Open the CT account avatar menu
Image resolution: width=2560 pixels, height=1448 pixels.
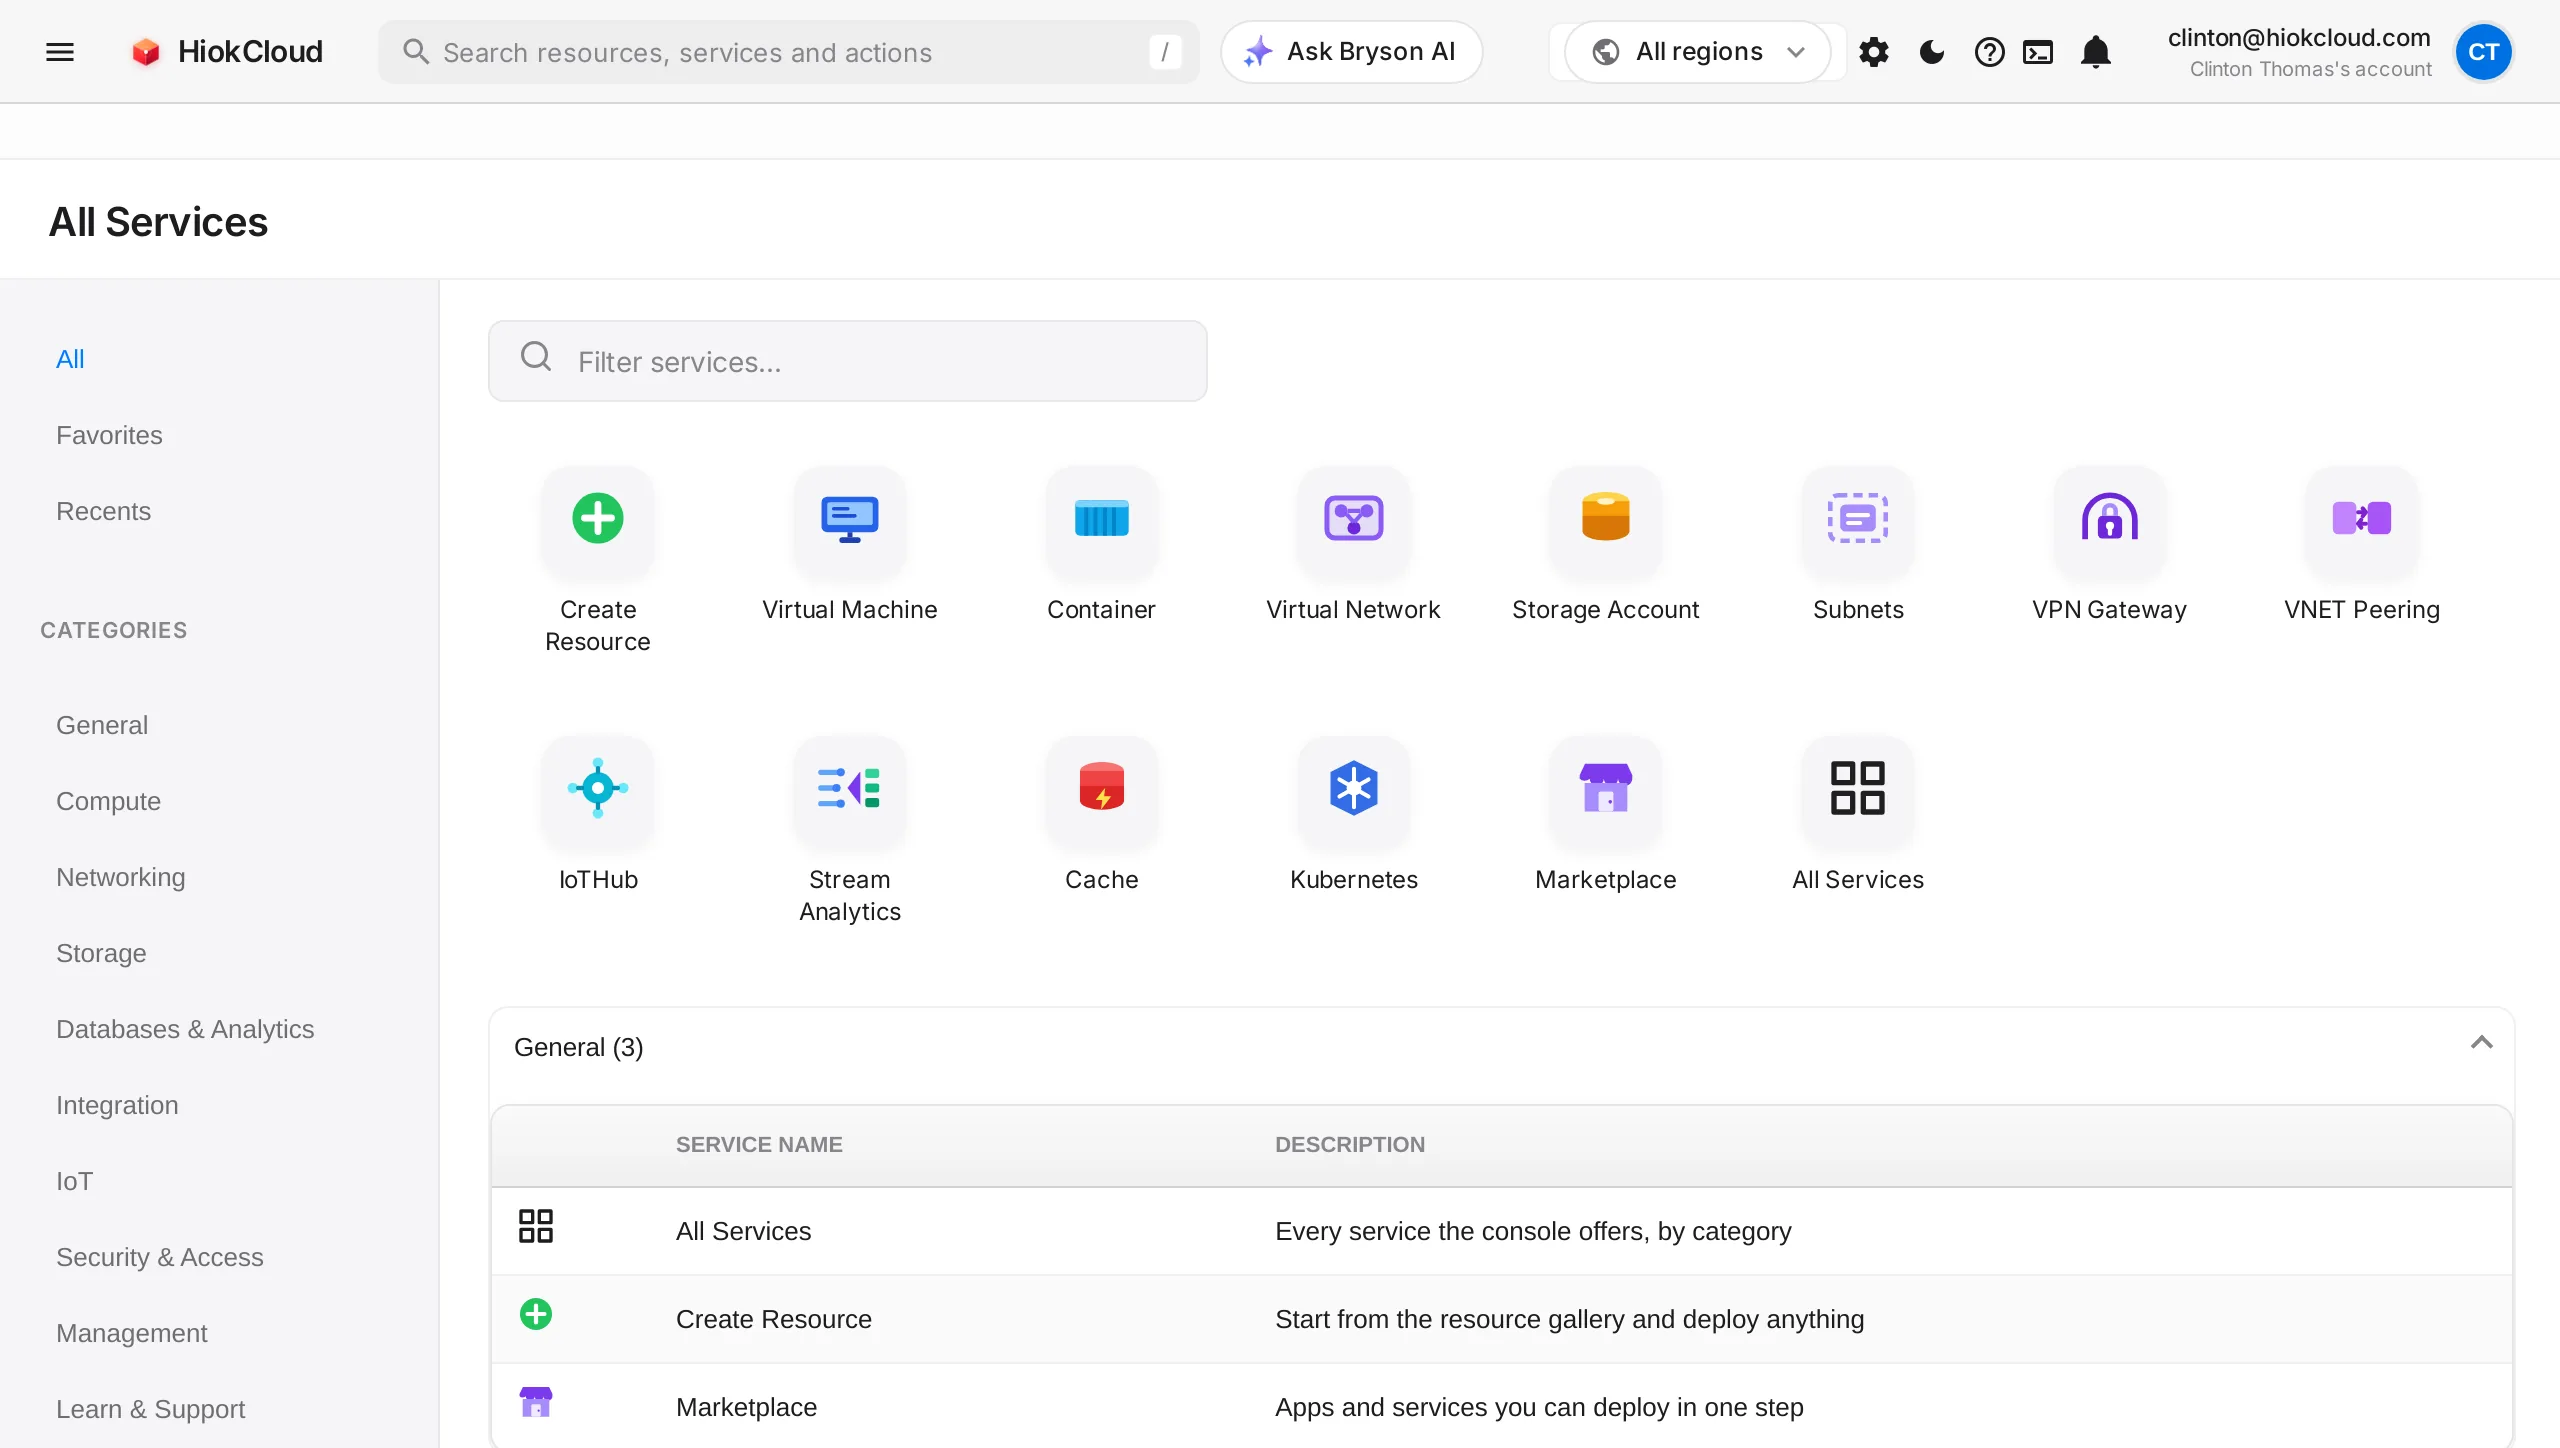click(x=2483, y=52)
